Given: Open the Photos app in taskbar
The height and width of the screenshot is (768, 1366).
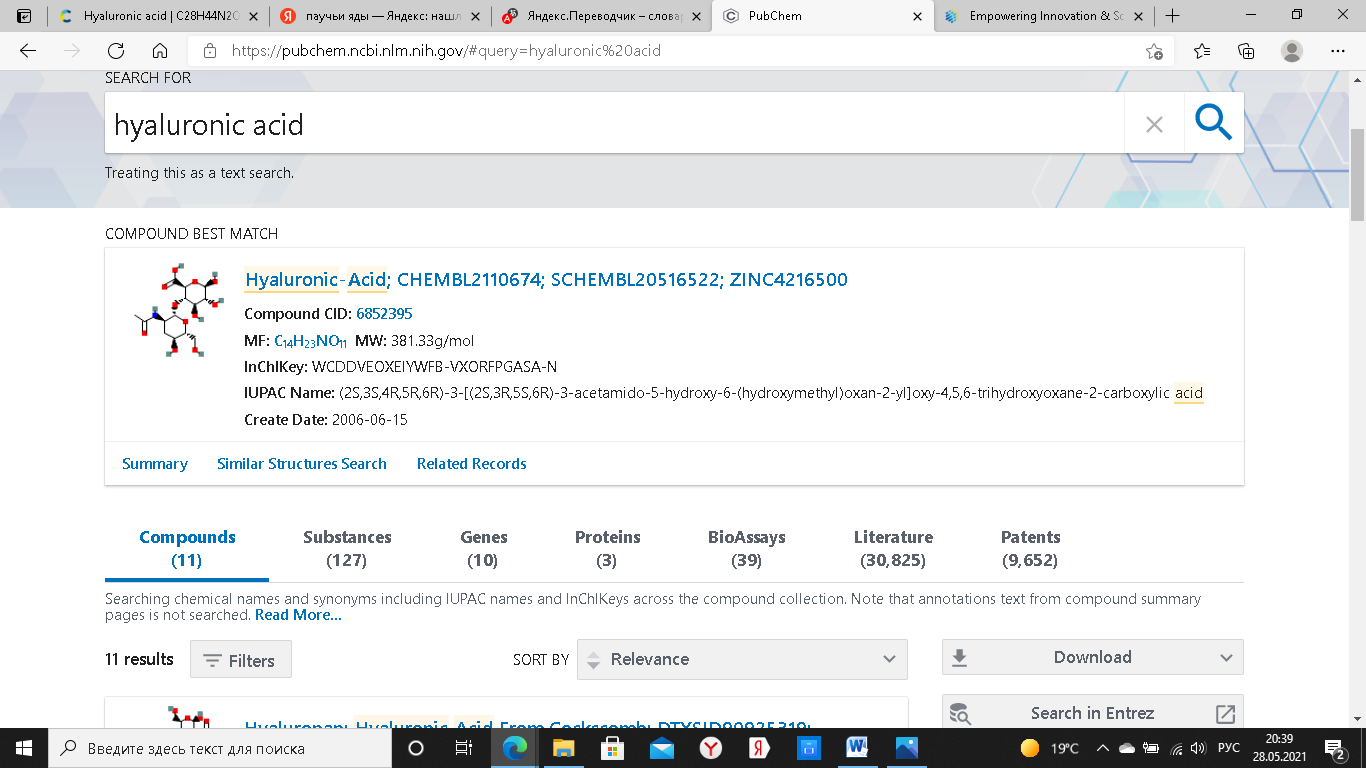Looking at the screenshot, I should pyautogui.click(x=907, y=748).
